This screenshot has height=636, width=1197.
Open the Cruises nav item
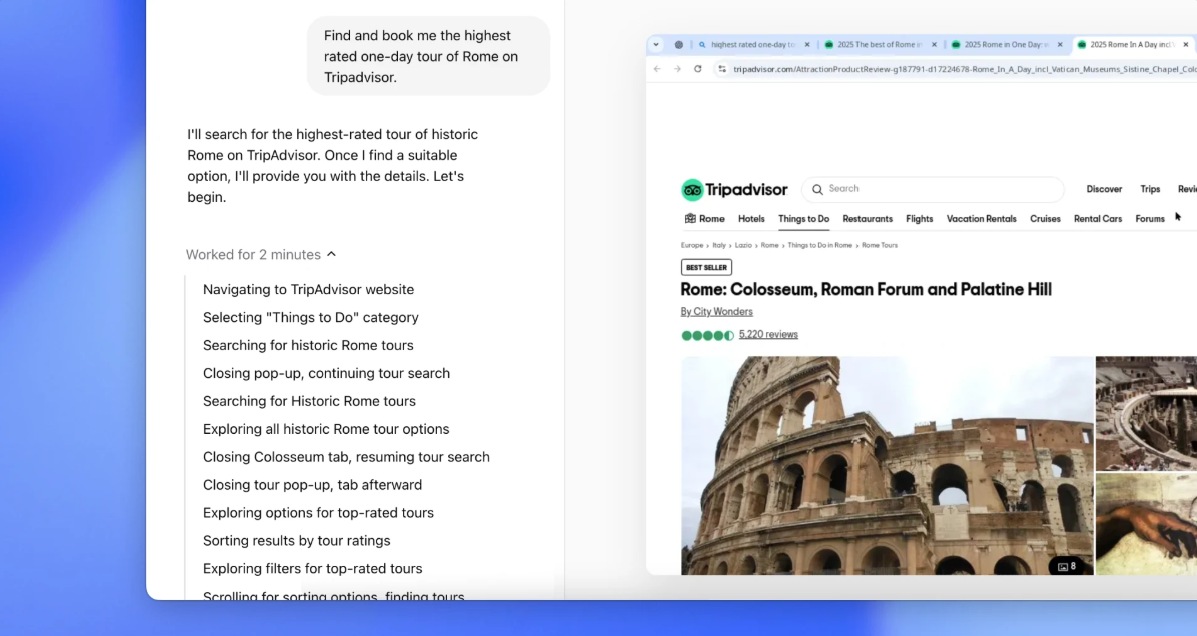[x=1045, y=218]
